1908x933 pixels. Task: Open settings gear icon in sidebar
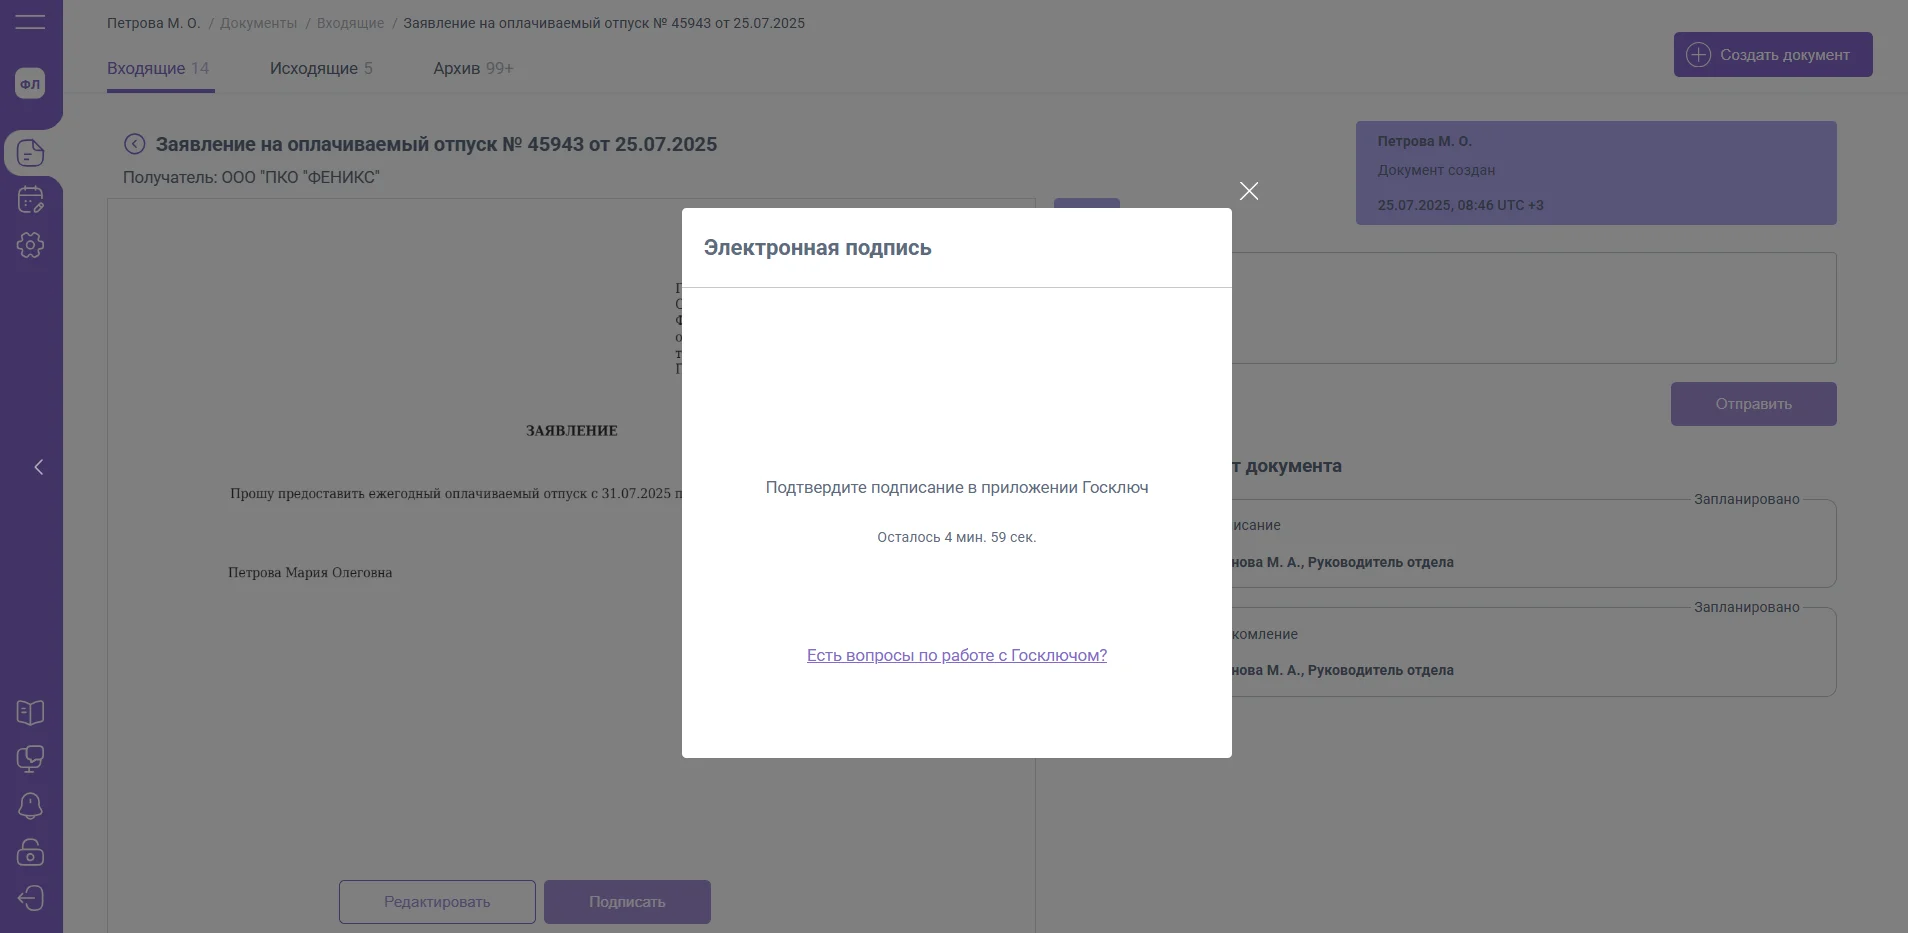30,245
